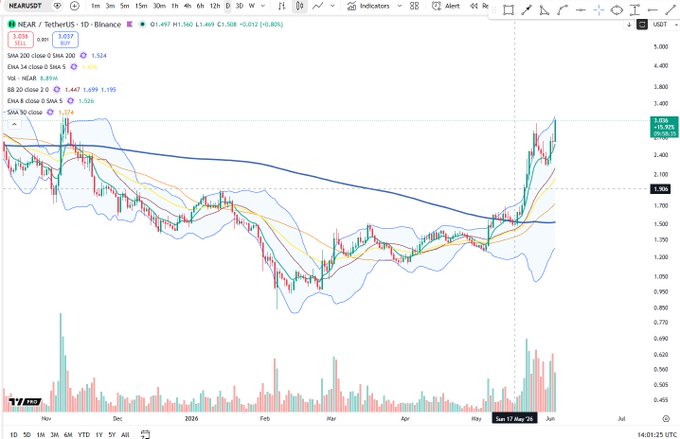Click the 14:01:25 UTC timezone clock
Screen dimensions: 680x439
[x=657, y=434]
